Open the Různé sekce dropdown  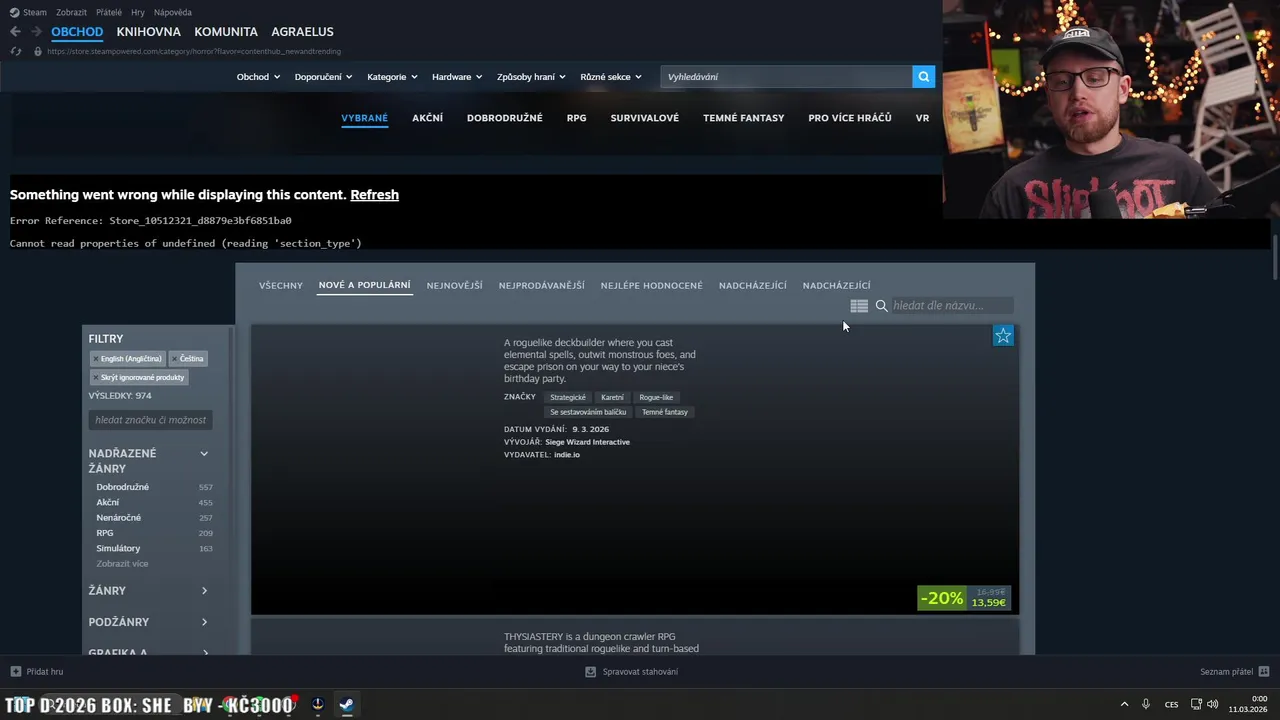(x=610, y=77)
